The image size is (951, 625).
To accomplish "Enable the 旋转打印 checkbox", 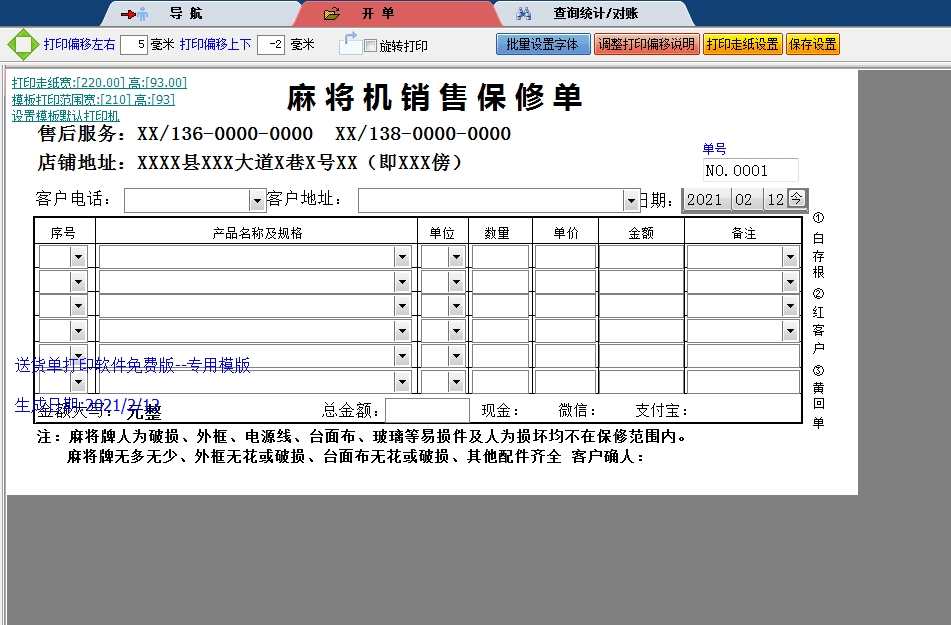I will coord(370,46).
